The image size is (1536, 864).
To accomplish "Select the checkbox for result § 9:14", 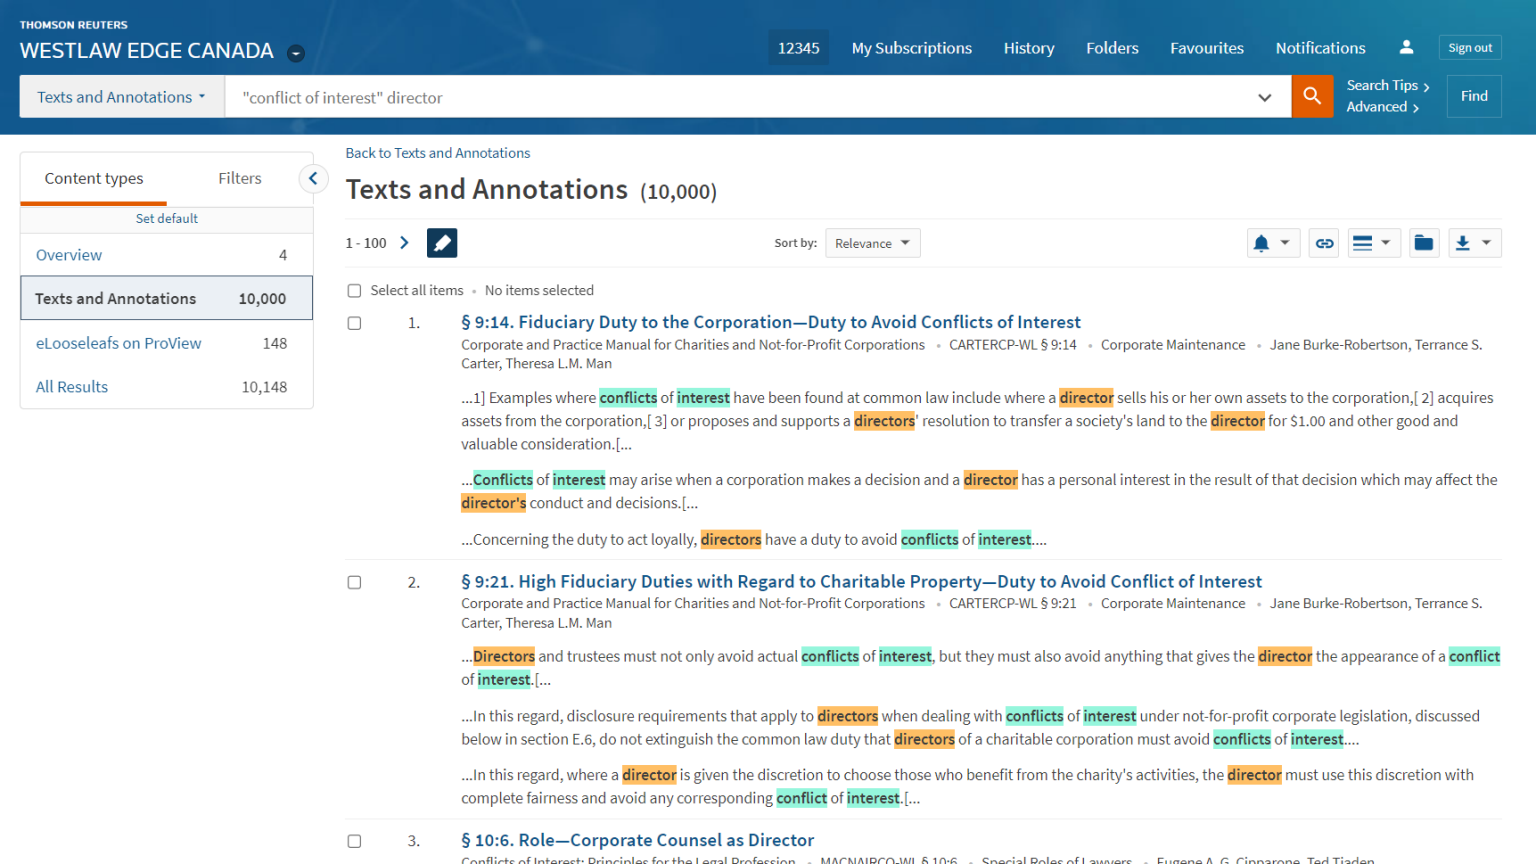I will point(354,323).
